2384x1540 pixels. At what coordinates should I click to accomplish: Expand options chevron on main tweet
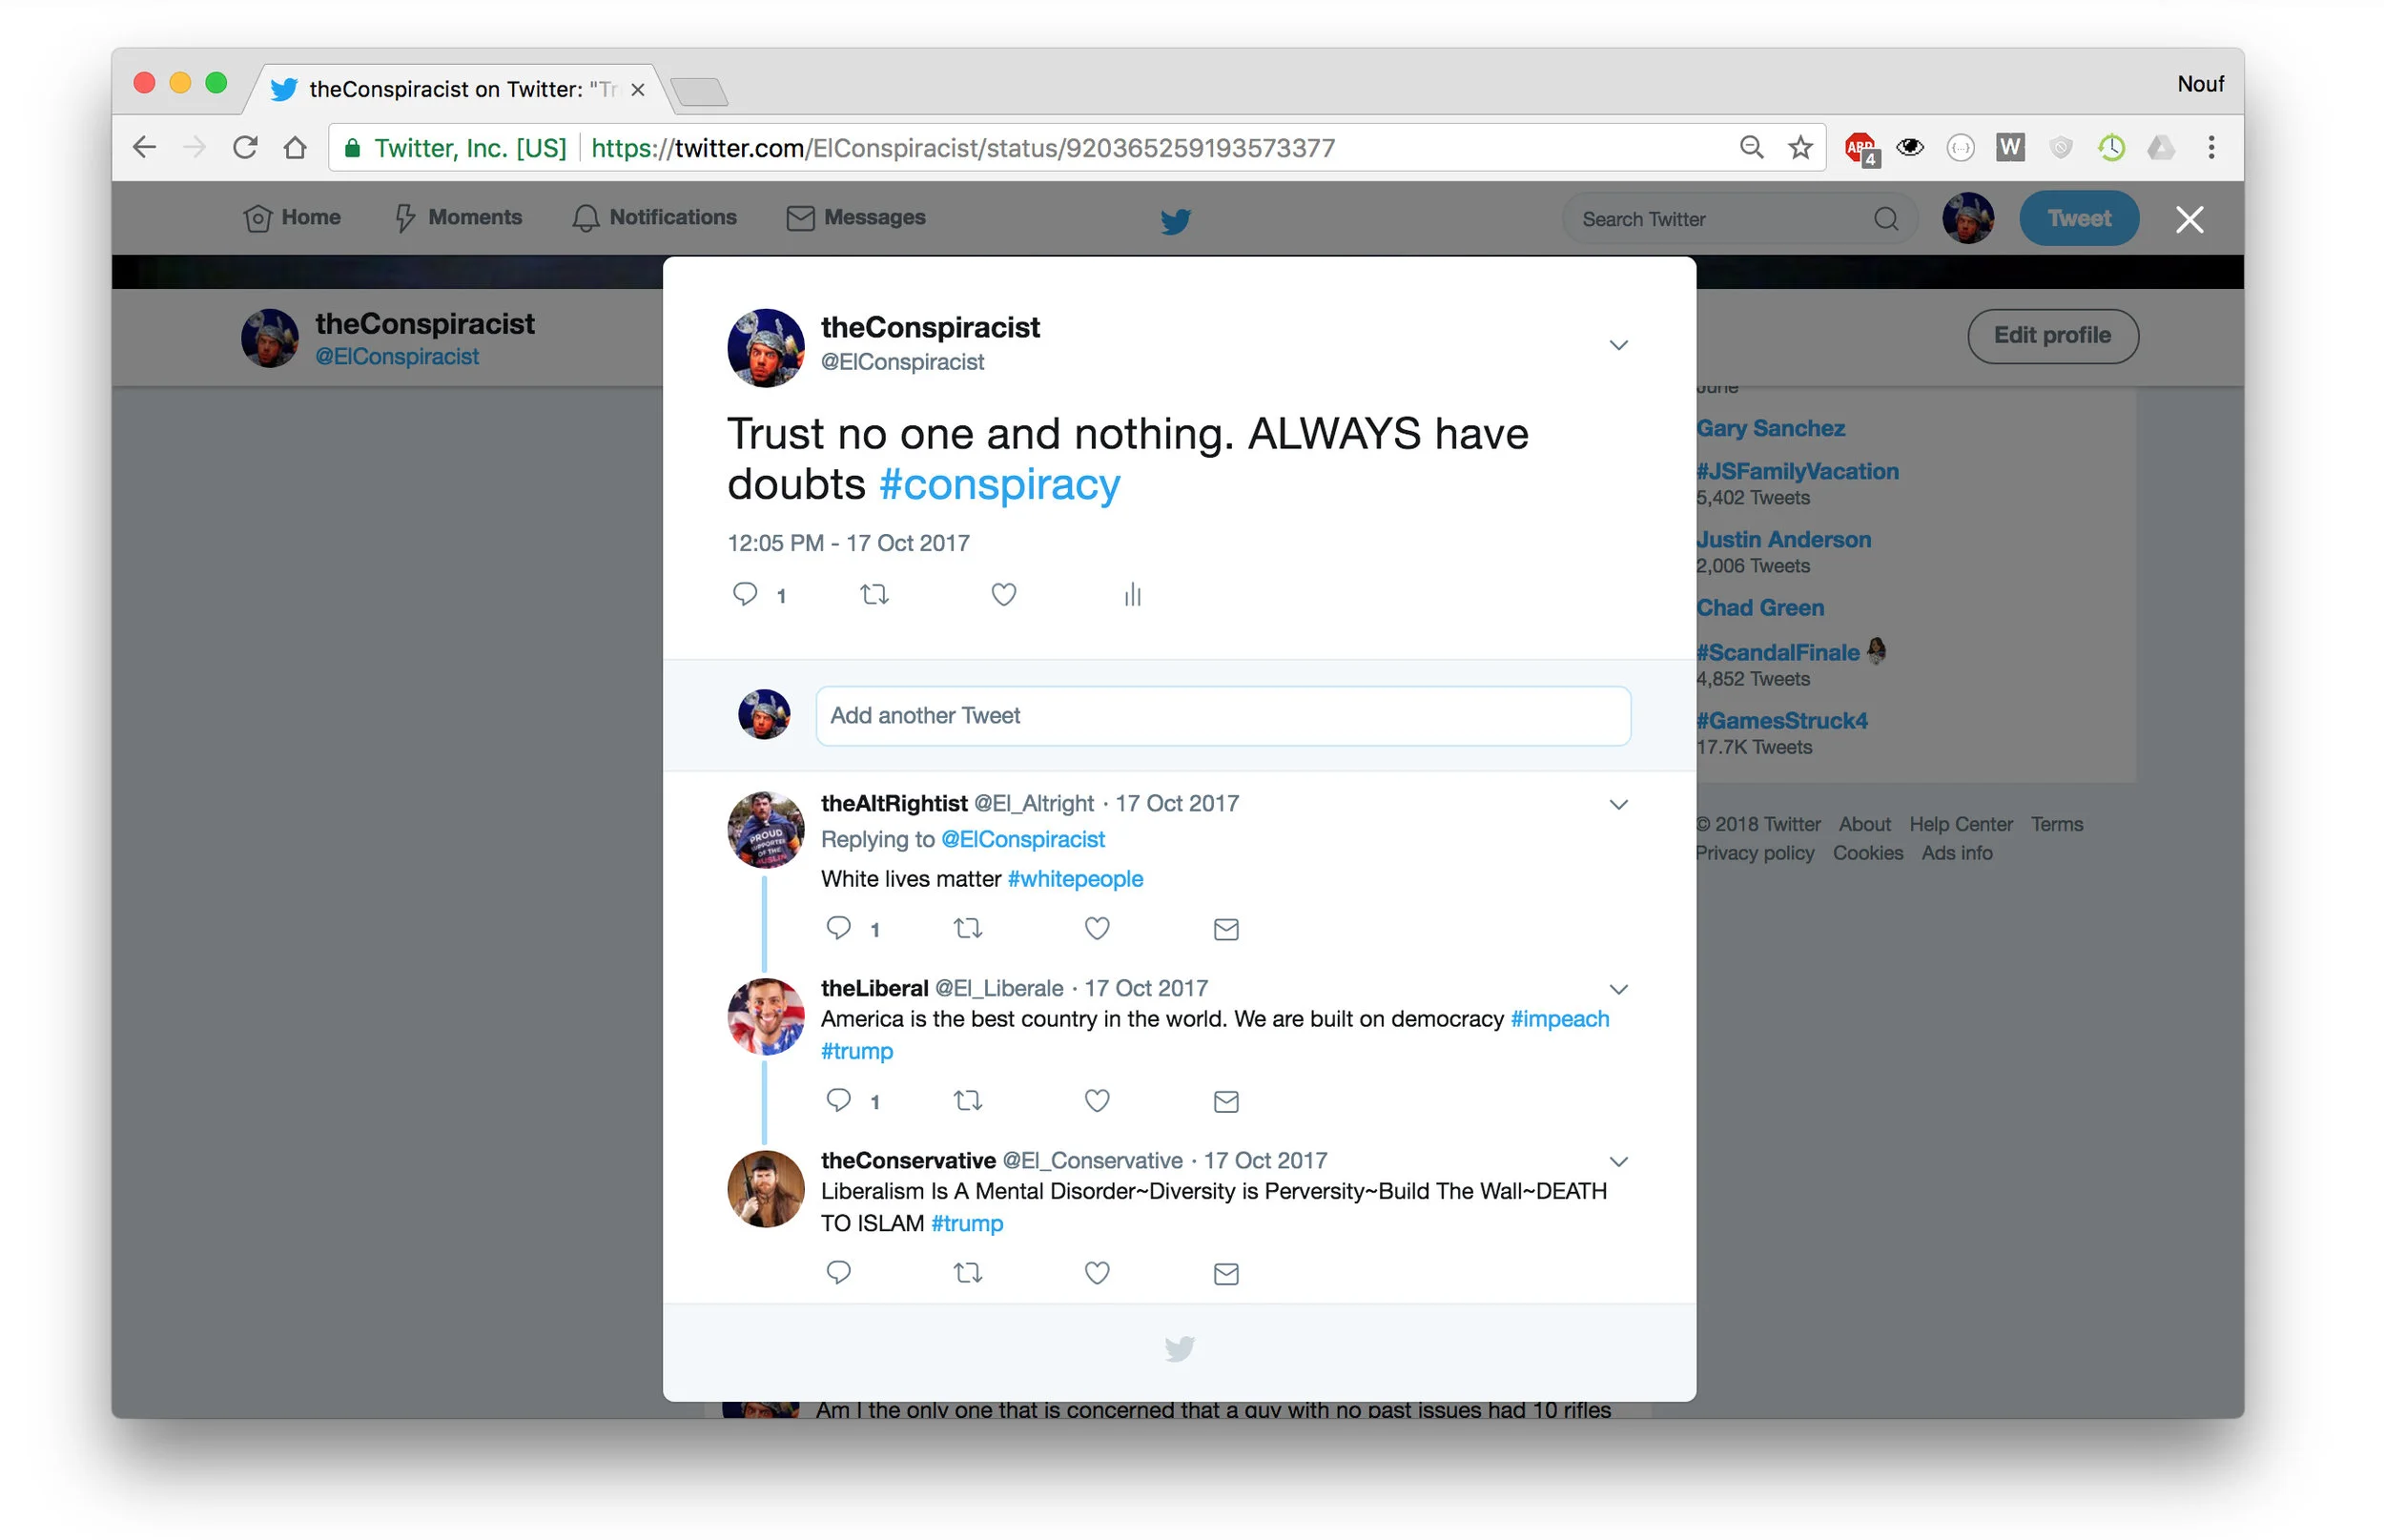(1618, 345)
